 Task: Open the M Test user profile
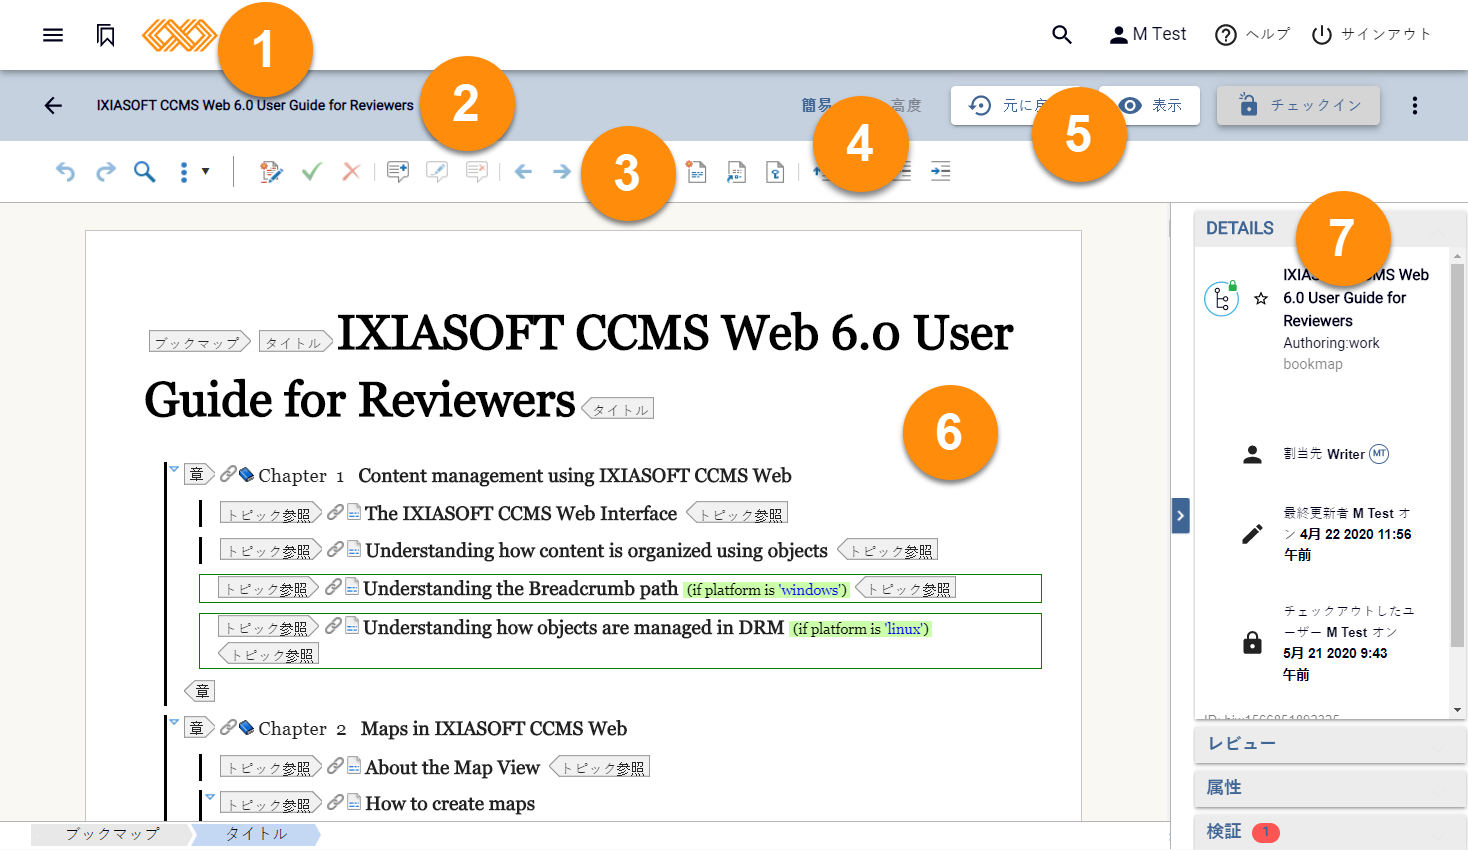click(1148, 35)
